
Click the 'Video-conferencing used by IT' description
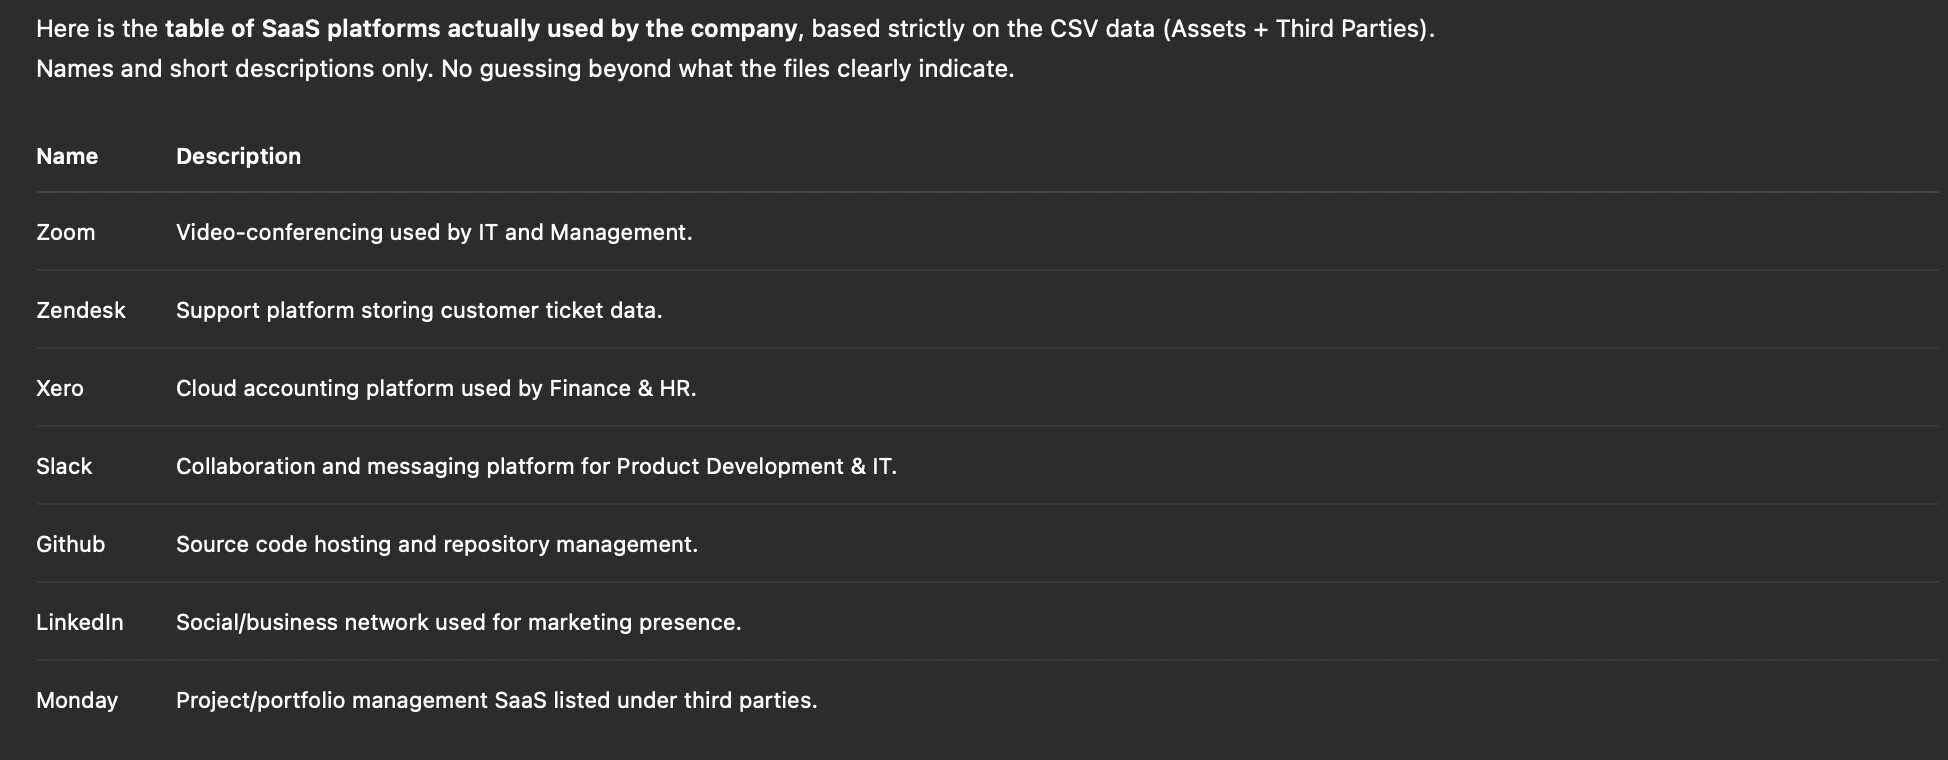coord(434,232)
